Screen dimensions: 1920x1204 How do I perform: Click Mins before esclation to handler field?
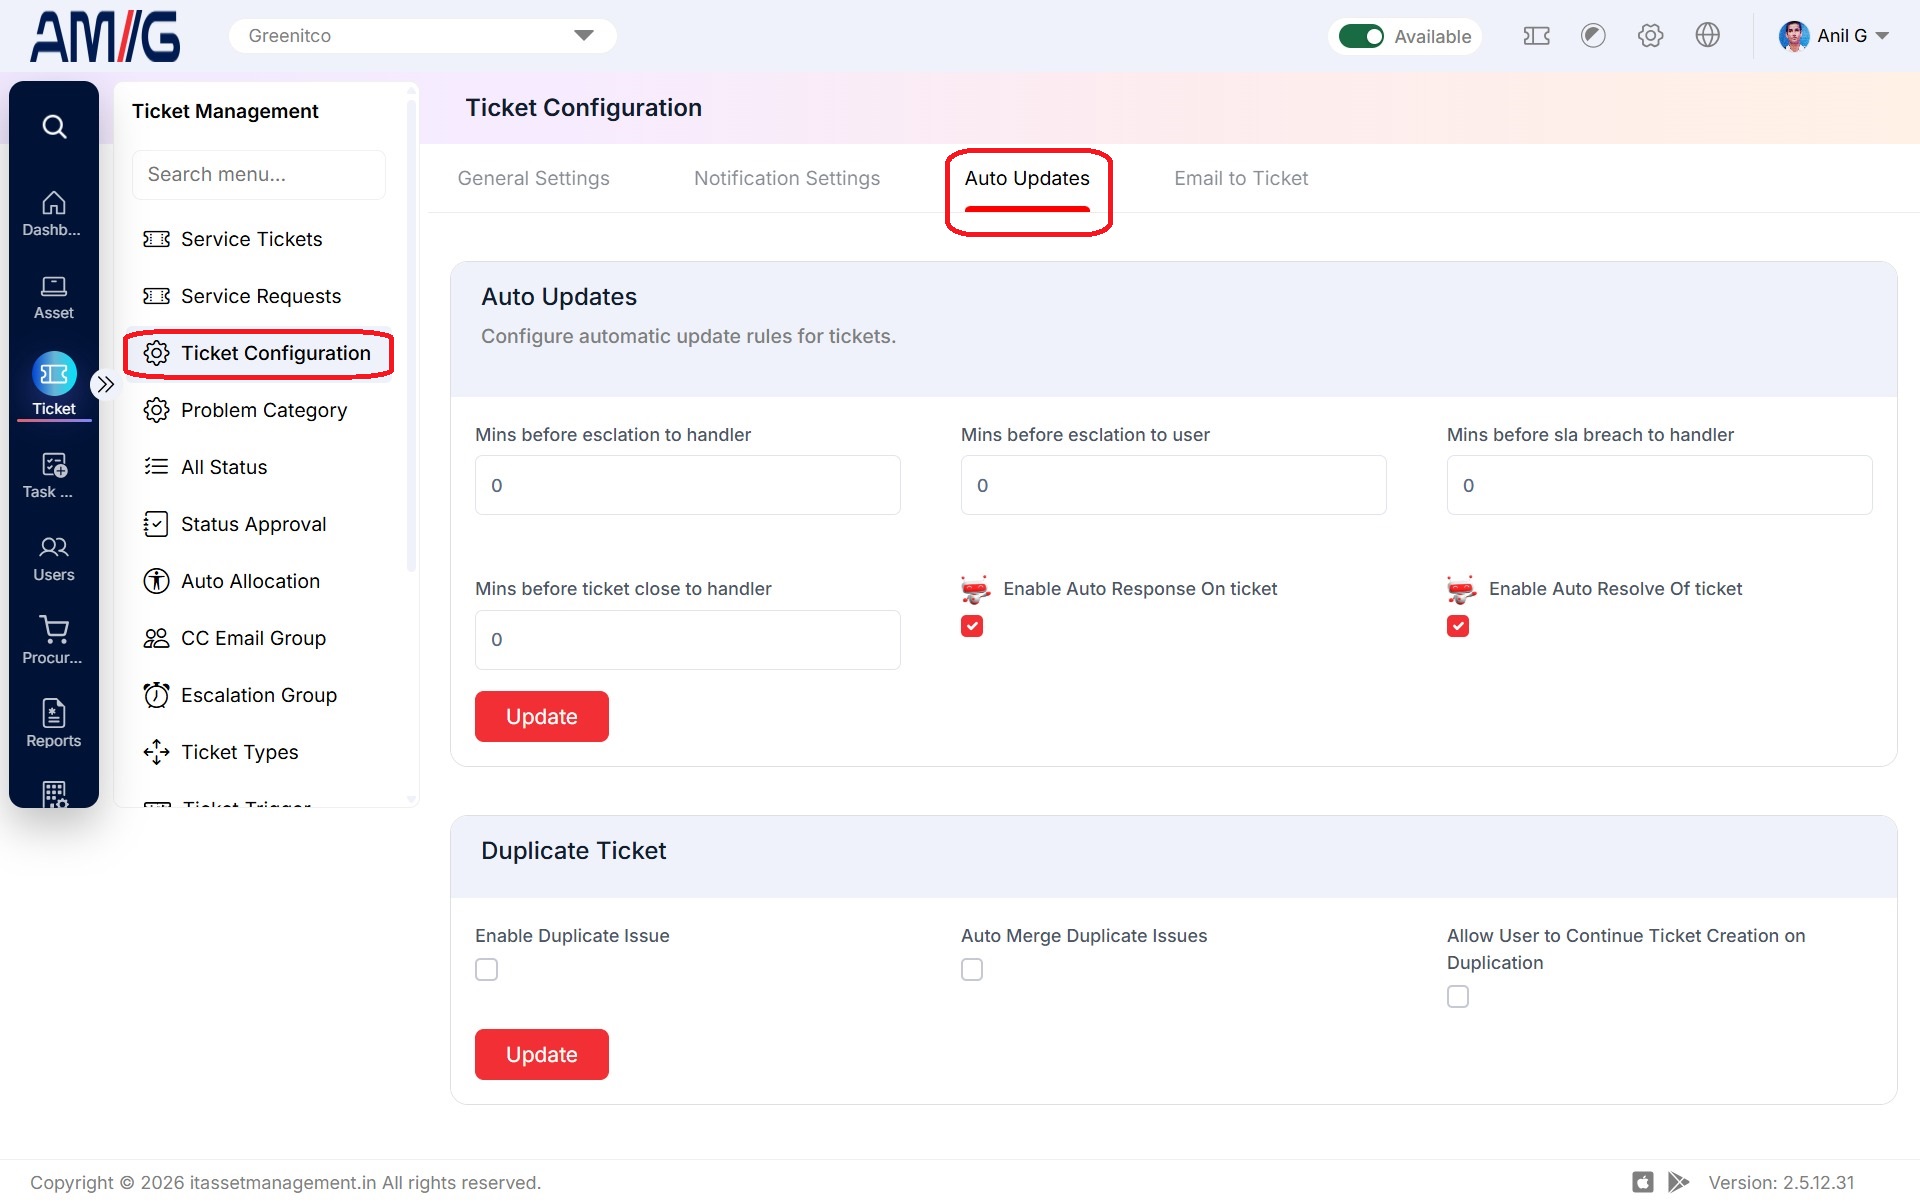[x=688, y=485]
